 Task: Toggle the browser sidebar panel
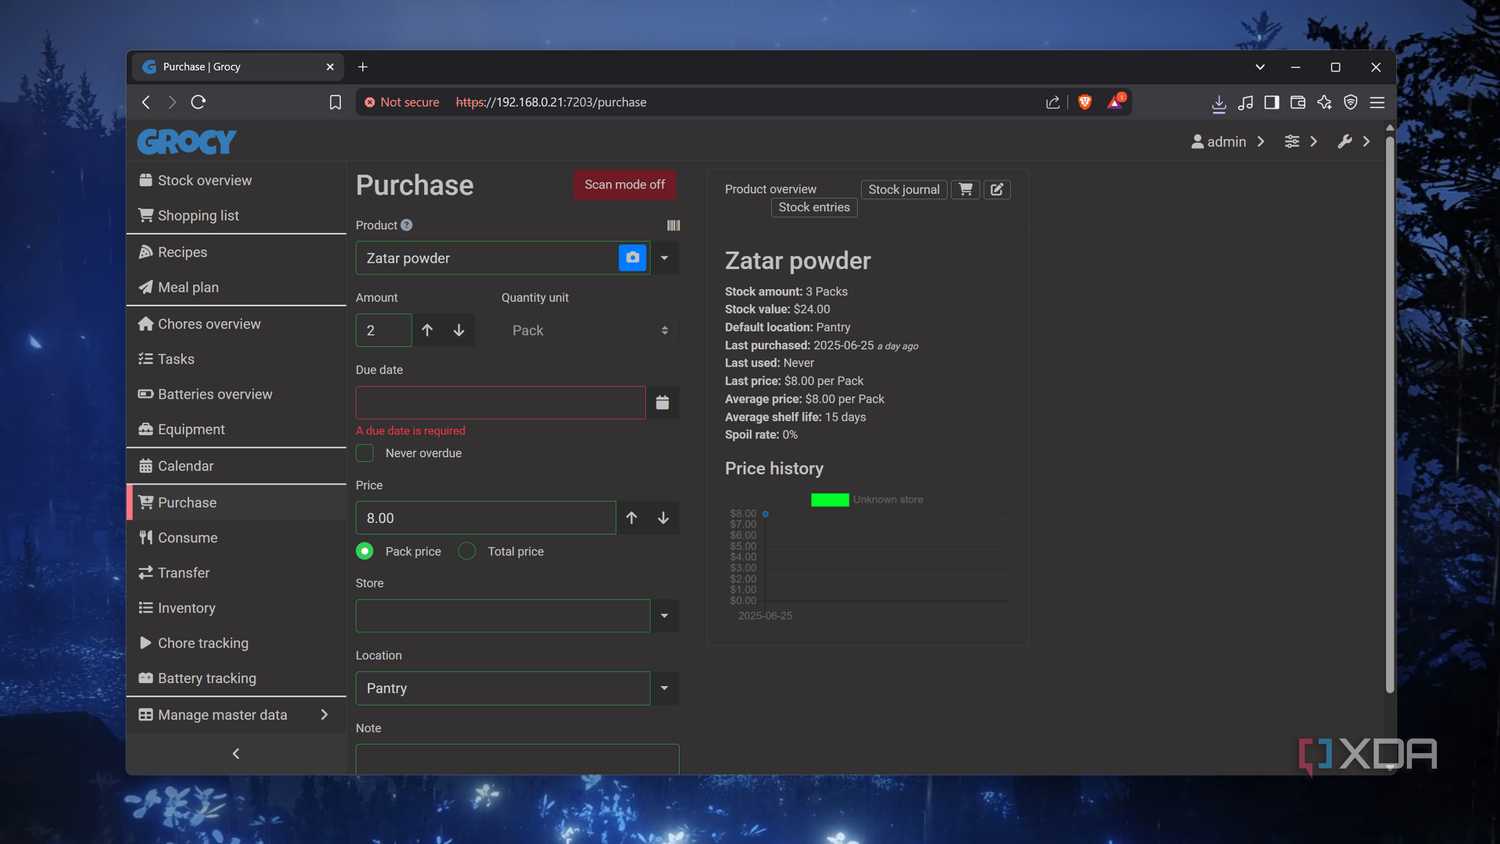tap(1271, 102)
